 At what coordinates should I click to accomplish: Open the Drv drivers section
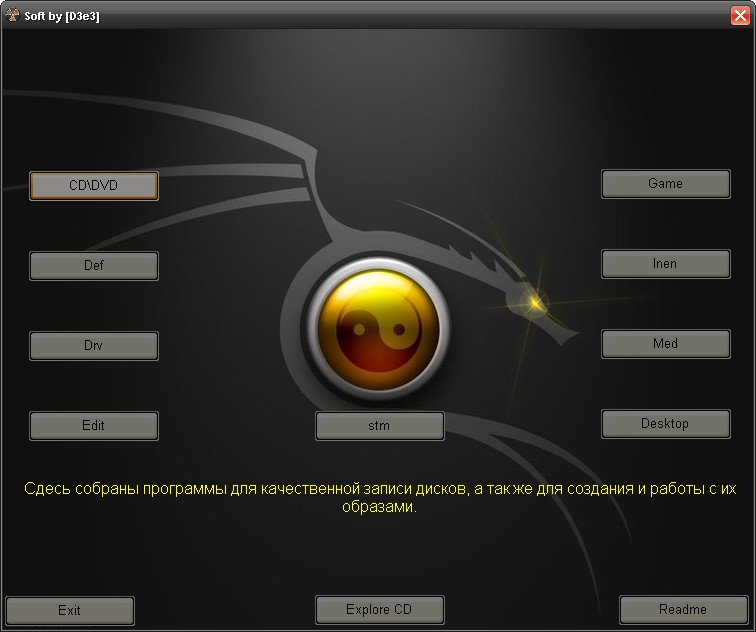point(94,346)
